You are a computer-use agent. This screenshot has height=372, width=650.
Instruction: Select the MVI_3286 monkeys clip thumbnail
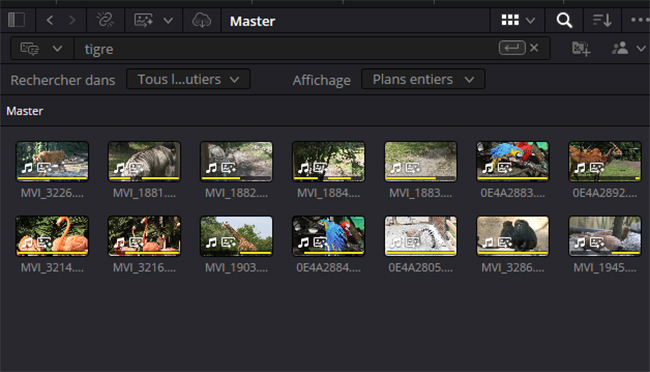(x=512, y=236)
